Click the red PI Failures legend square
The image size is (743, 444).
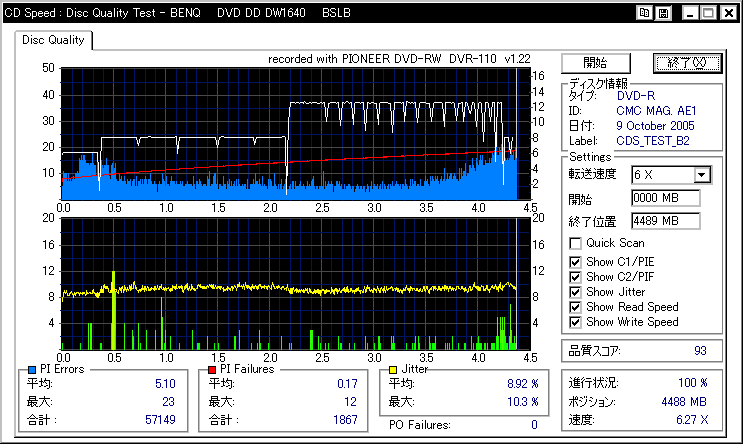click(x=212, y=369)
